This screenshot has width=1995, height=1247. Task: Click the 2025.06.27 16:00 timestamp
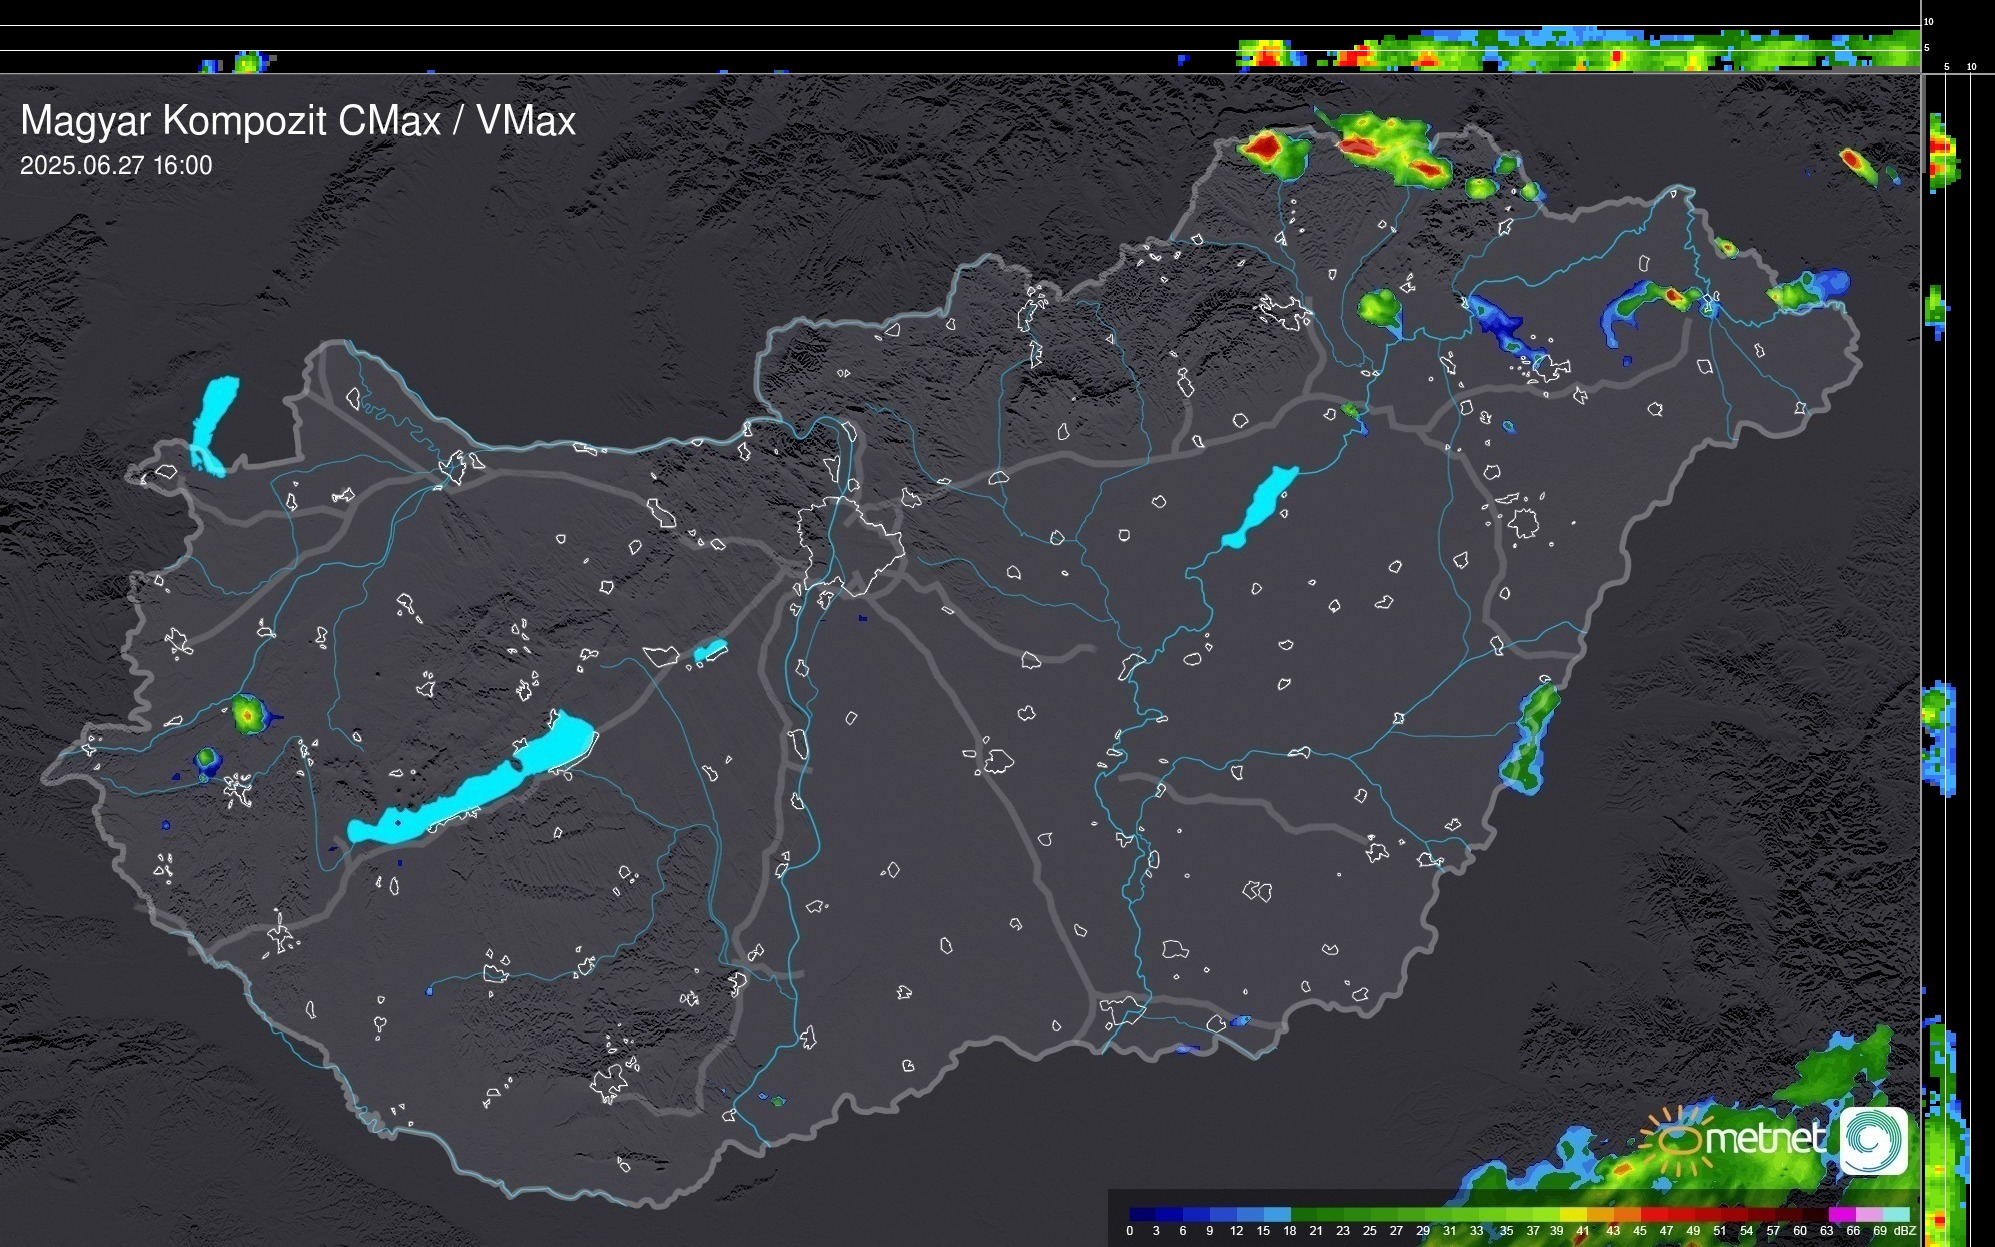[116, 166]
